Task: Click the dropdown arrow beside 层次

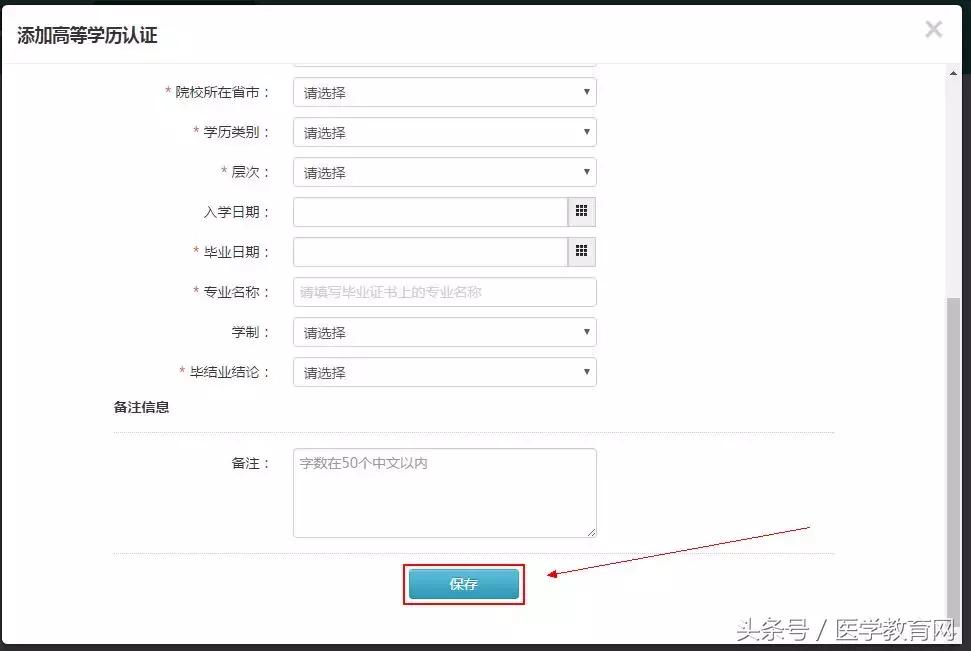Action: pos(587,171)
